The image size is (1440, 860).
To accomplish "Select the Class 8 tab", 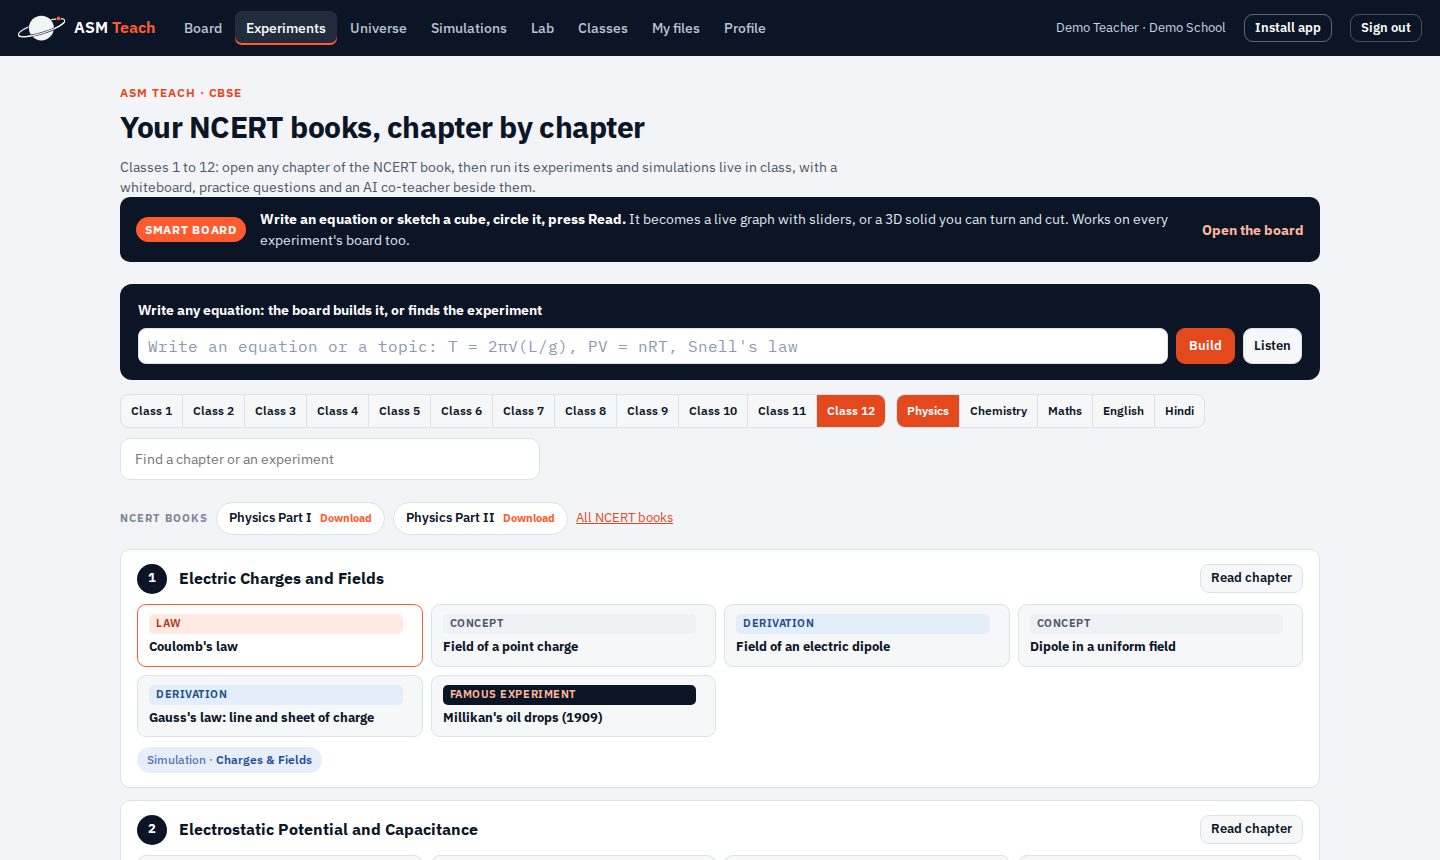I will point(586,411).
